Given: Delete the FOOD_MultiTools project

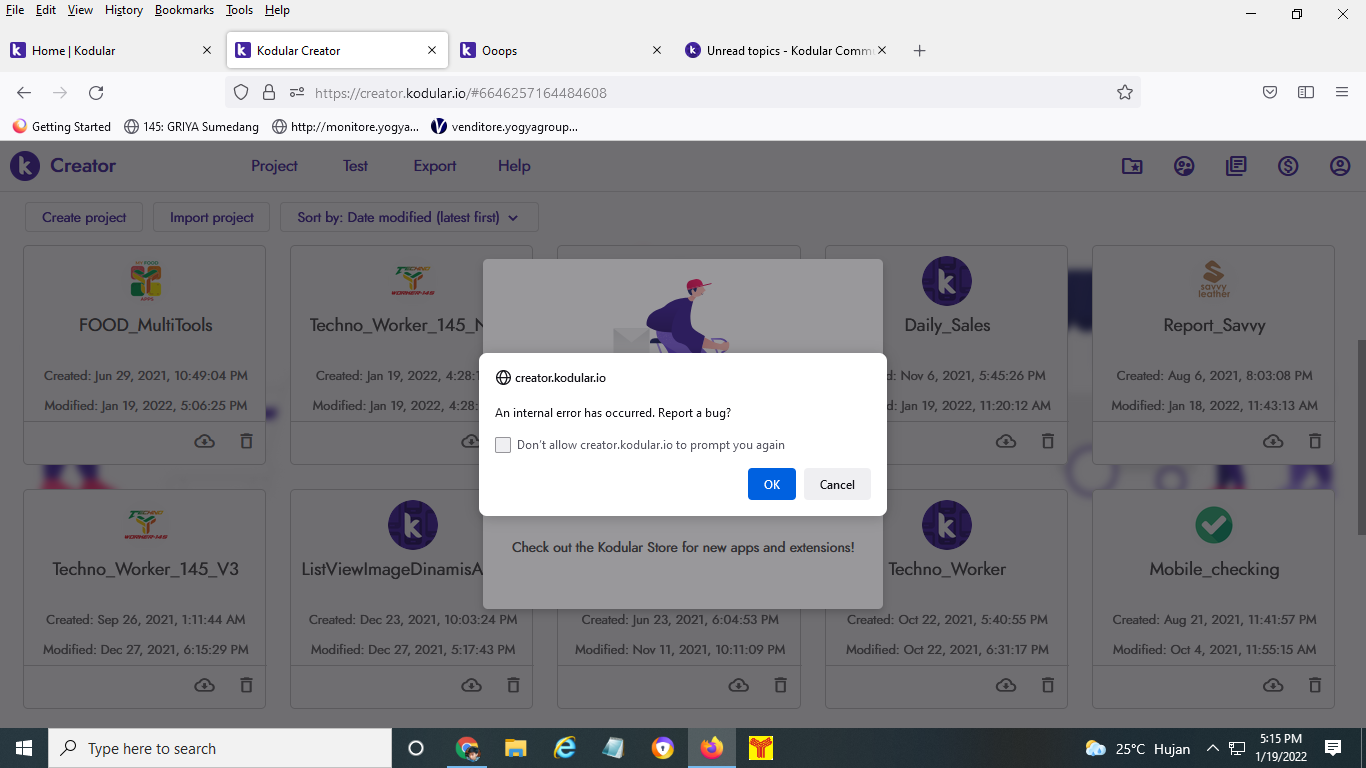Looking at the screenshot, I should [246, 441].
